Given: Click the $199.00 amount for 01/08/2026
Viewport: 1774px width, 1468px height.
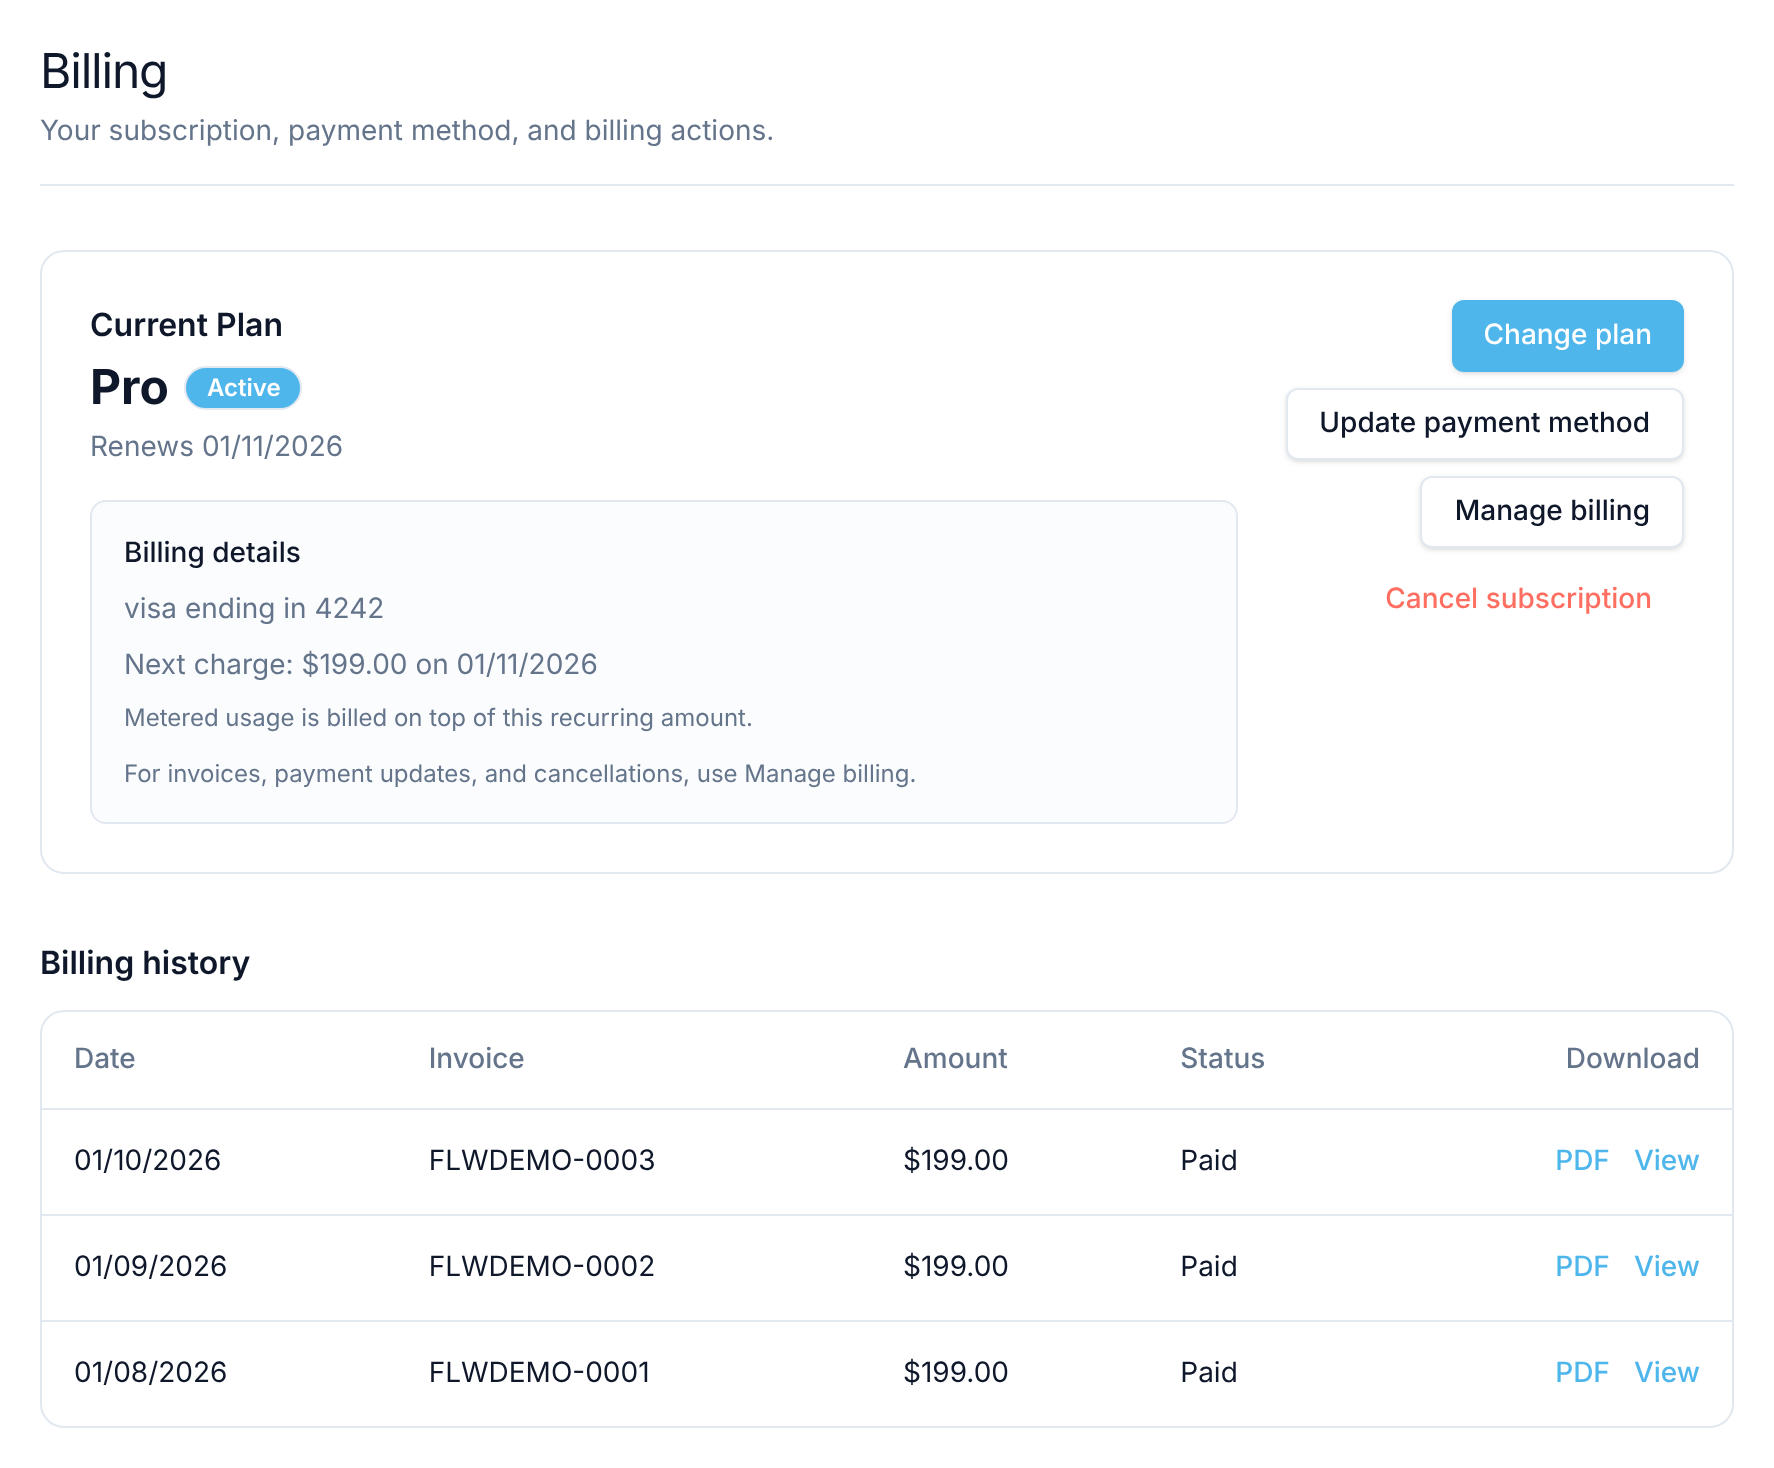Looking at the screenshot, I should tap(956, 1372).
